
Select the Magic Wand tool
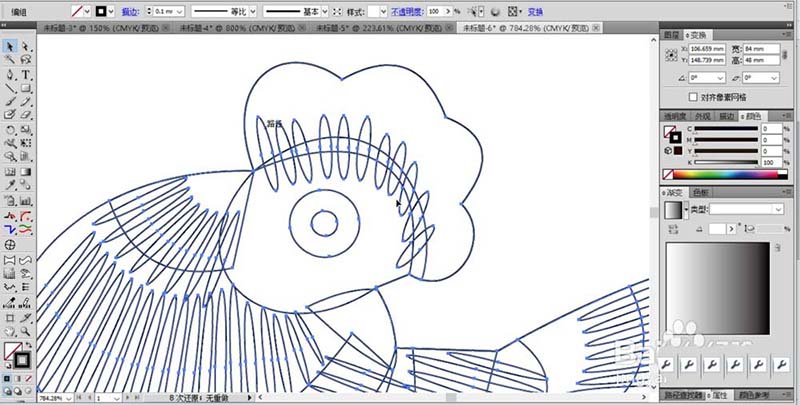point(10,60)
